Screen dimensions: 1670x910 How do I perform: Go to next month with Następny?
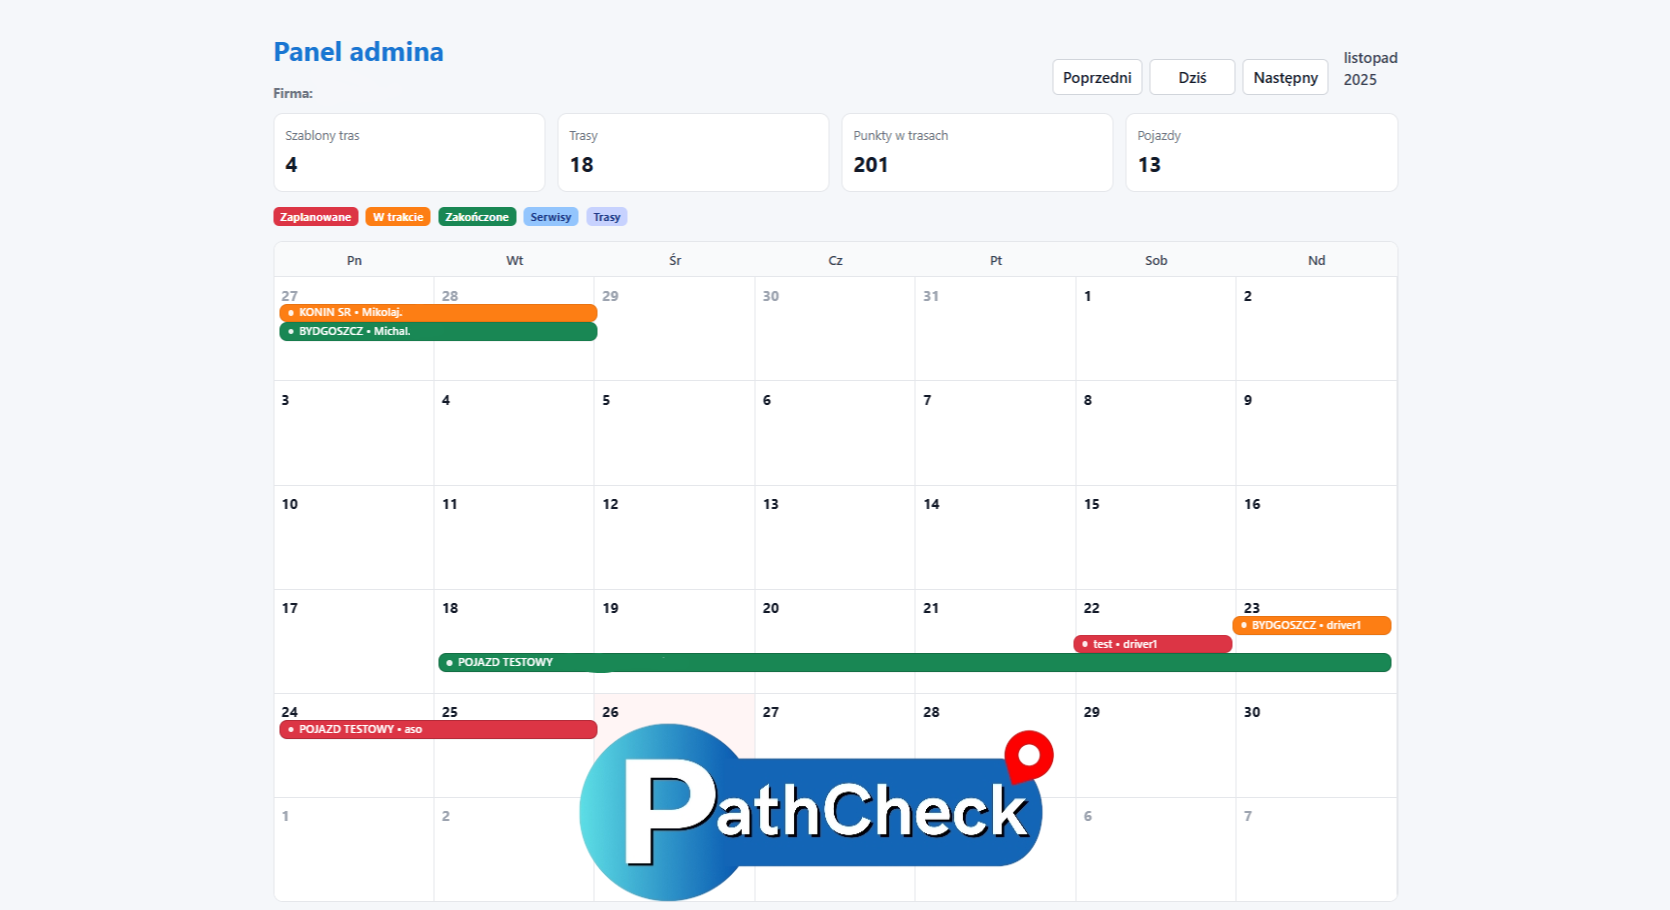tap(1285, 78)
